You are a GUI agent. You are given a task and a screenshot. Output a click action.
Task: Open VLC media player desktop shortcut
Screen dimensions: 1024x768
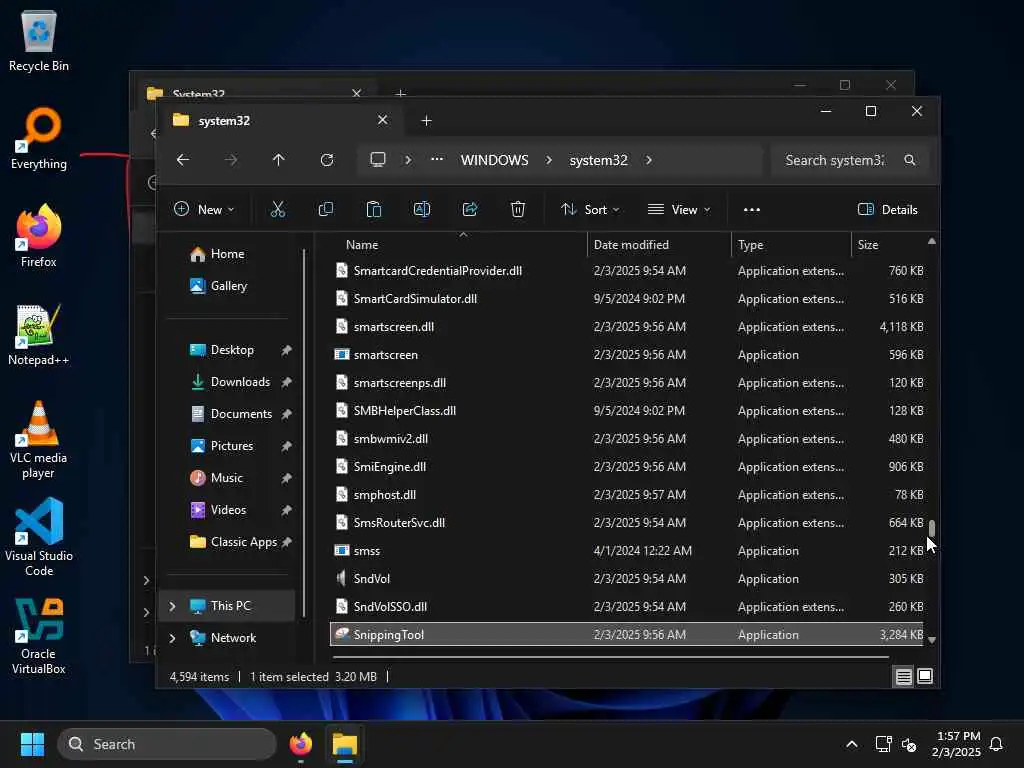[x=39, y=440]
